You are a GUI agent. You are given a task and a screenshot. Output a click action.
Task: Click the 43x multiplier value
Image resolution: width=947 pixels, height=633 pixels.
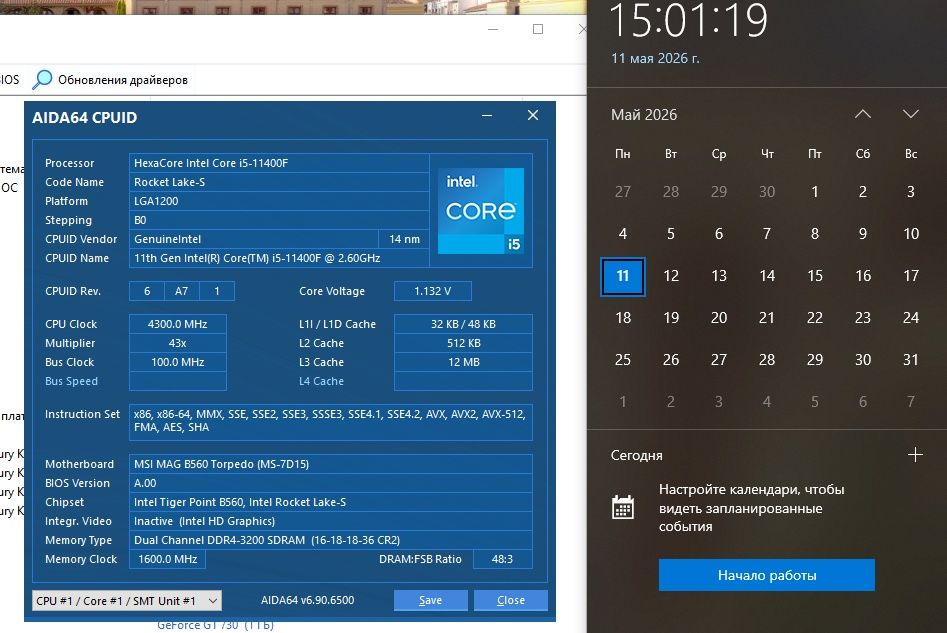pos(178,343)
